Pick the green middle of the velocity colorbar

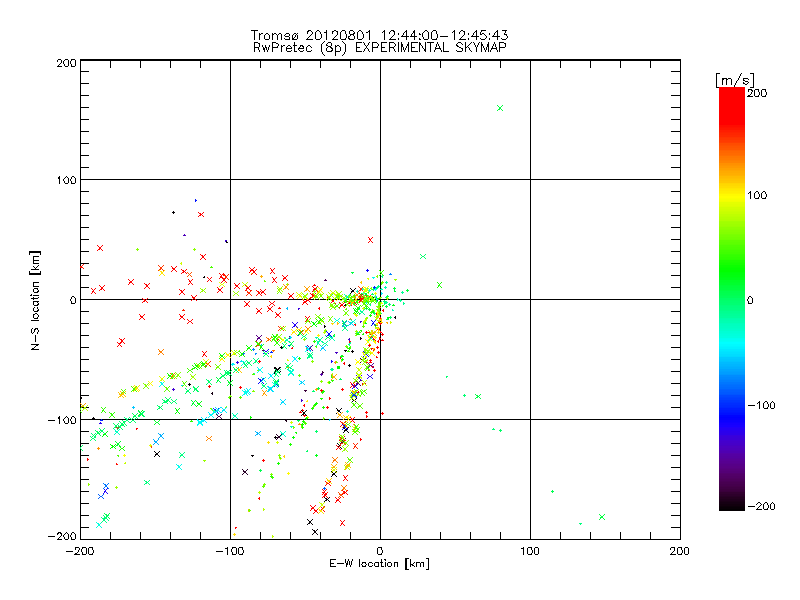(x=732, y=299)
